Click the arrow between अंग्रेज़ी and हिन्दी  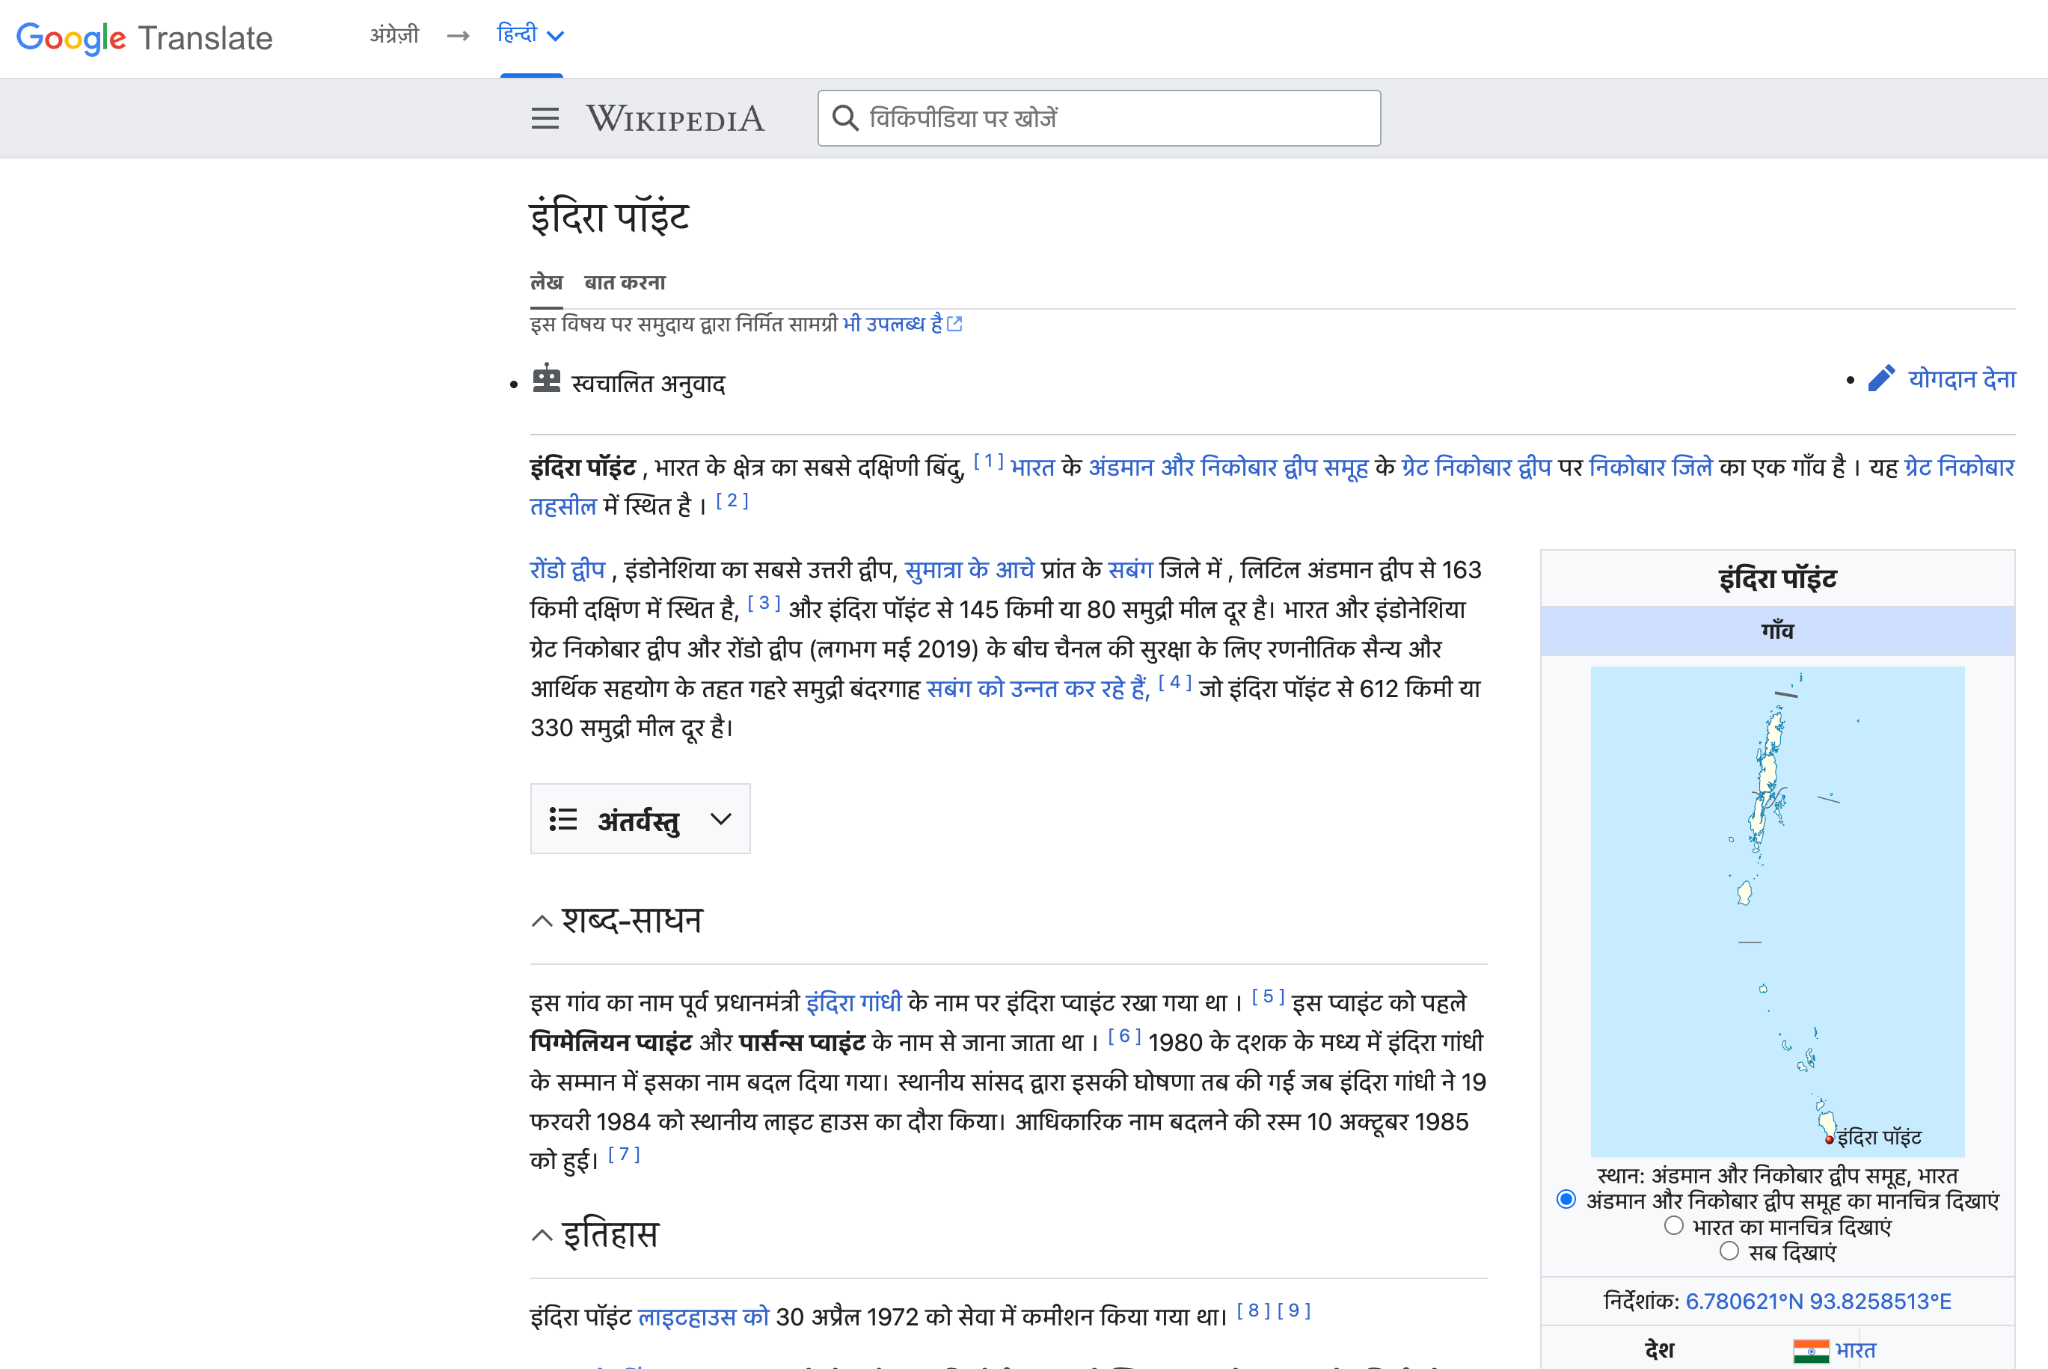pyautogui.click(x=459, y=36)
